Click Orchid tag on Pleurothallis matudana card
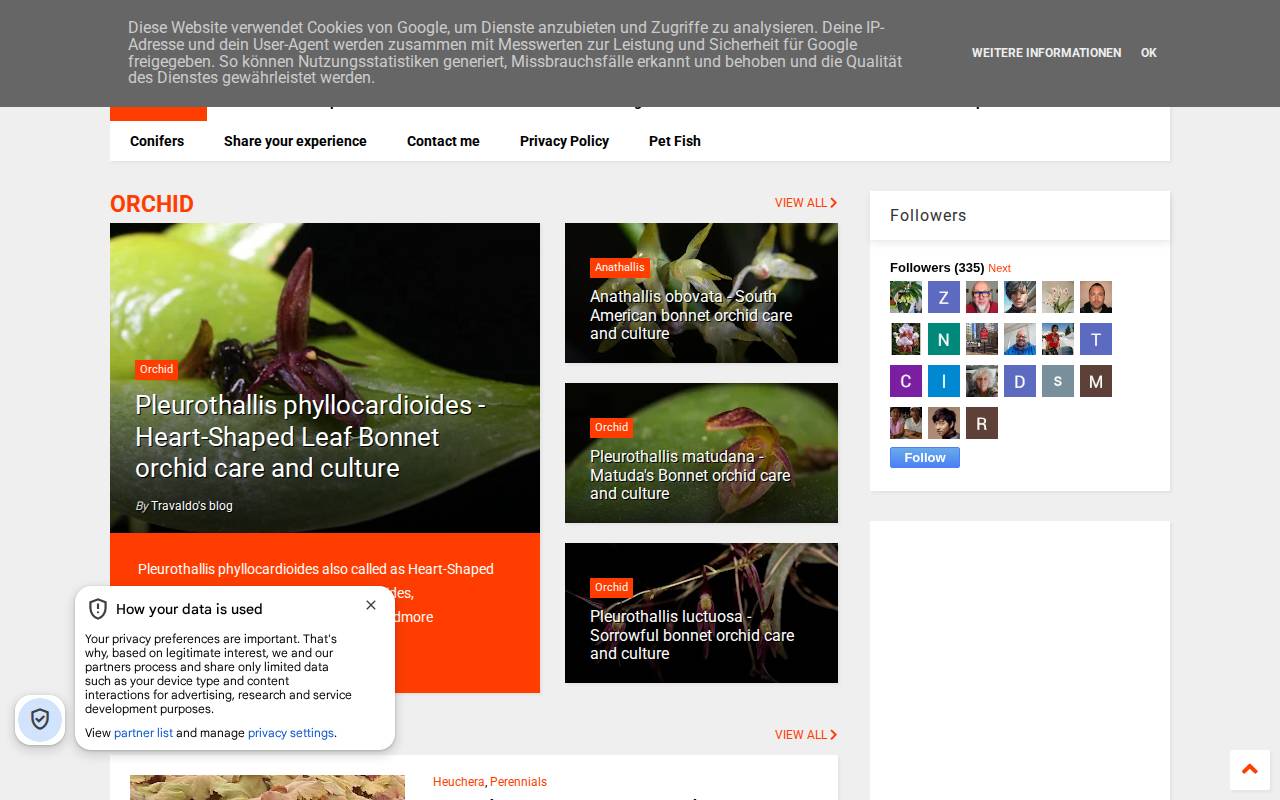Screen dimensions: 1280x800 point(611,427)
